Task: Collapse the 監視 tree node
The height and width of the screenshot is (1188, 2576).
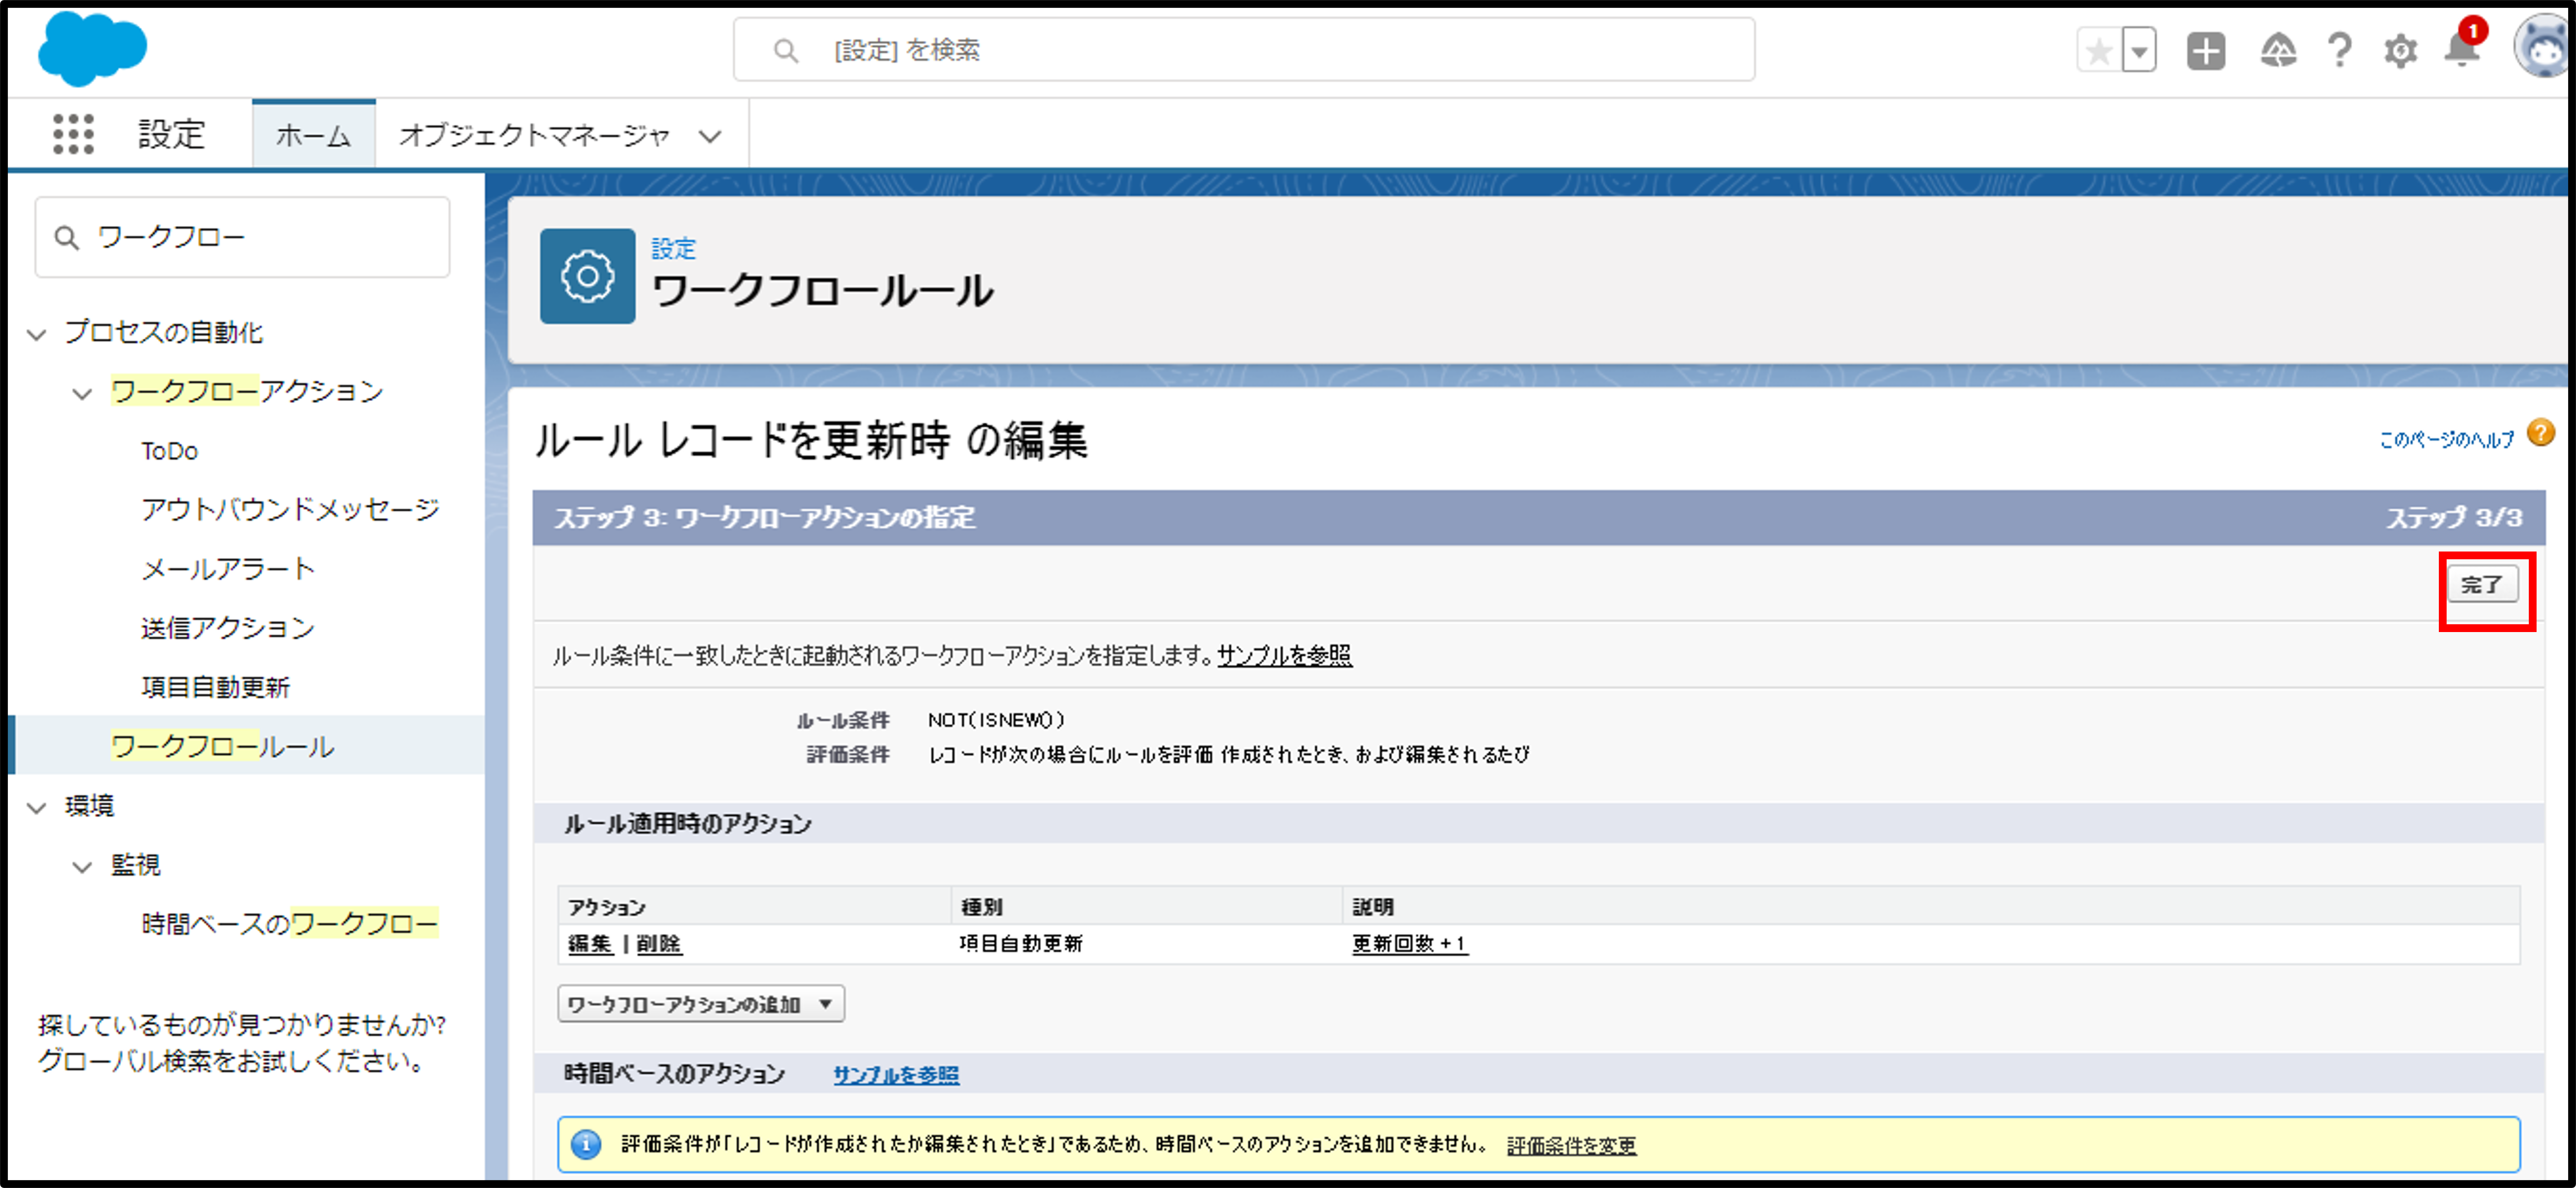Action: (x=82, y=866)
